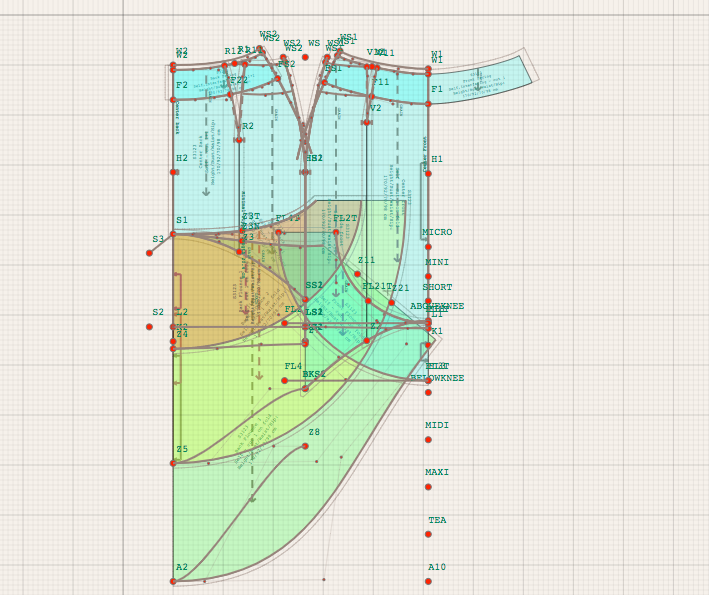Click the MICRO length point

[x=428, y=246]
